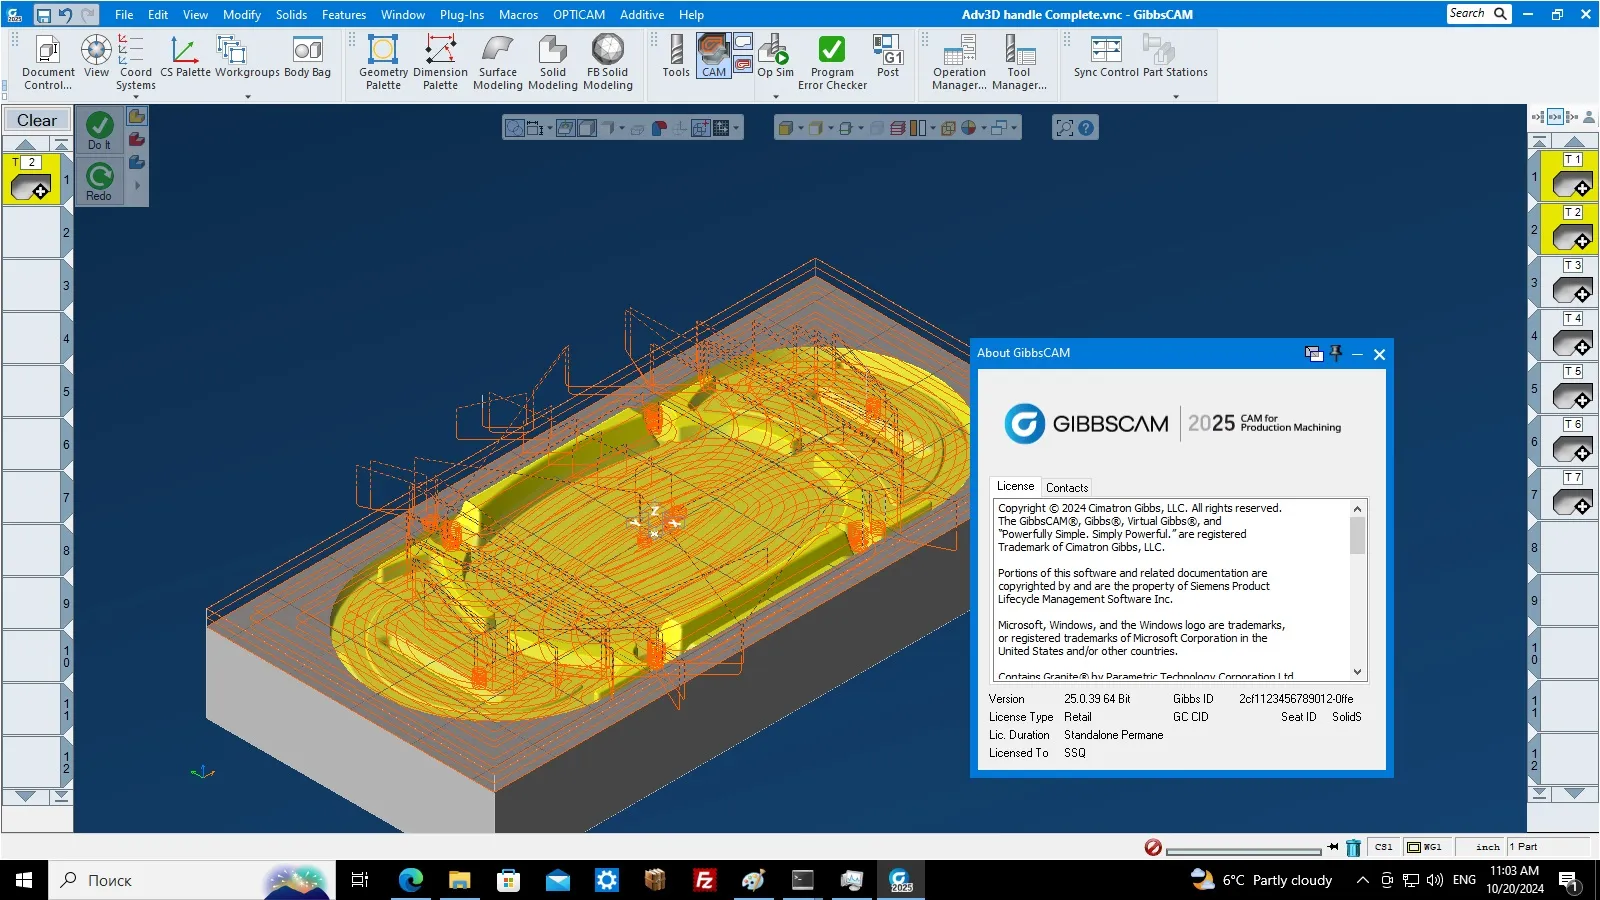Run the Program Error Checker
The width and height of the screenshot is (1600, 900).
832,63
